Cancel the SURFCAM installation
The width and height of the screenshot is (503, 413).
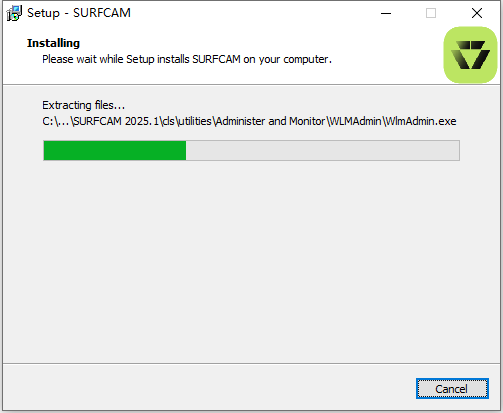(452, 389)
